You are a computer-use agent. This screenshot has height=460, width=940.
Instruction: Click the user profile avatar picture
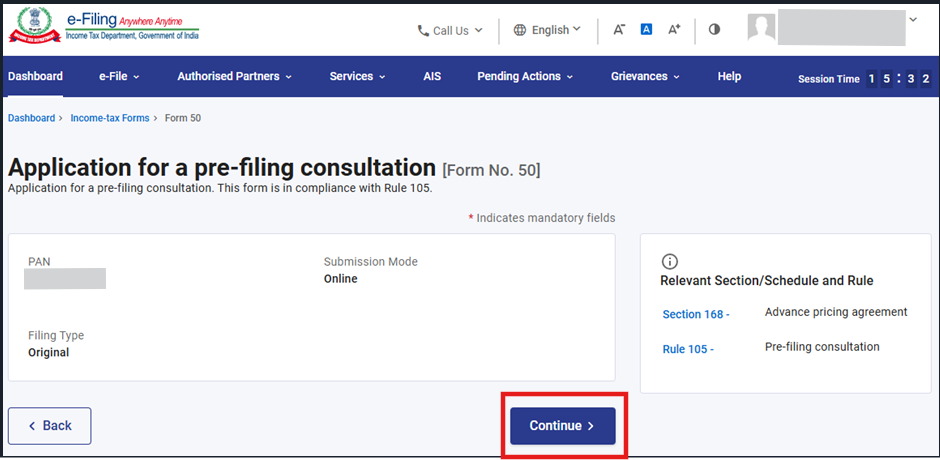coord(761,28)
